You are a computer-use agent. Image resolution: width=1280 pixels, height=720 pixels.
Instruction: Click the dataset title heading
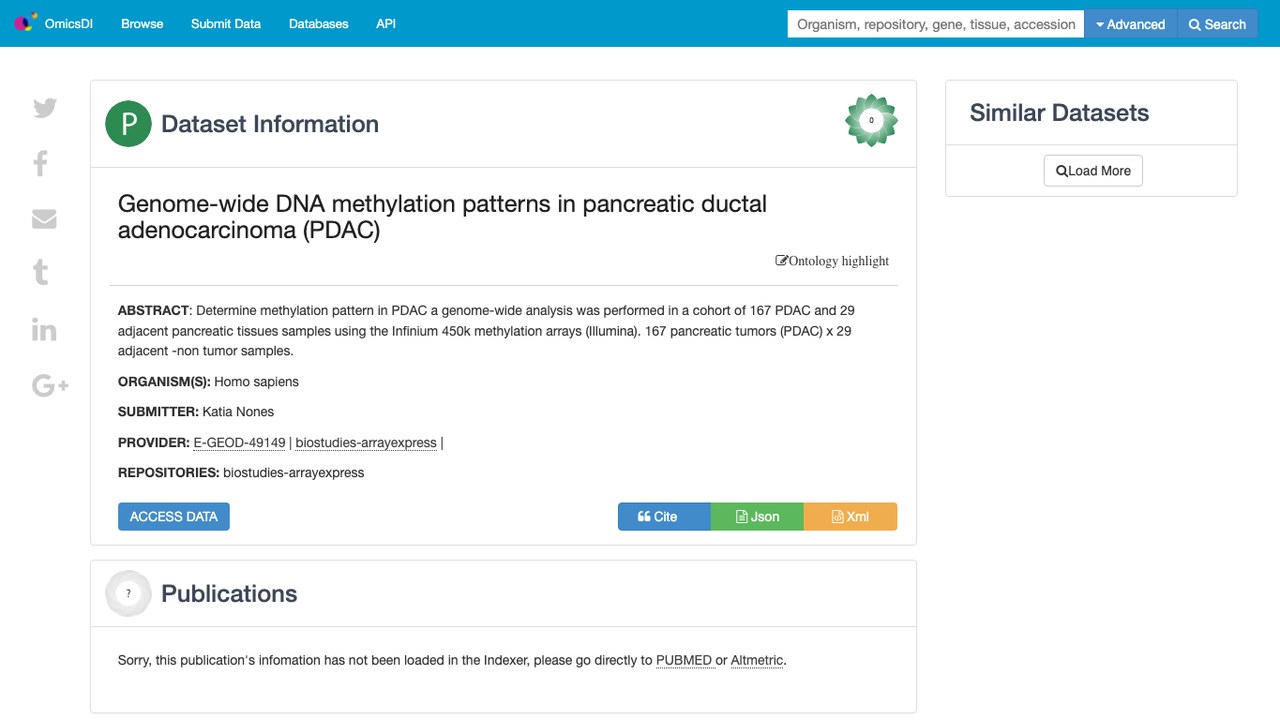443,217
